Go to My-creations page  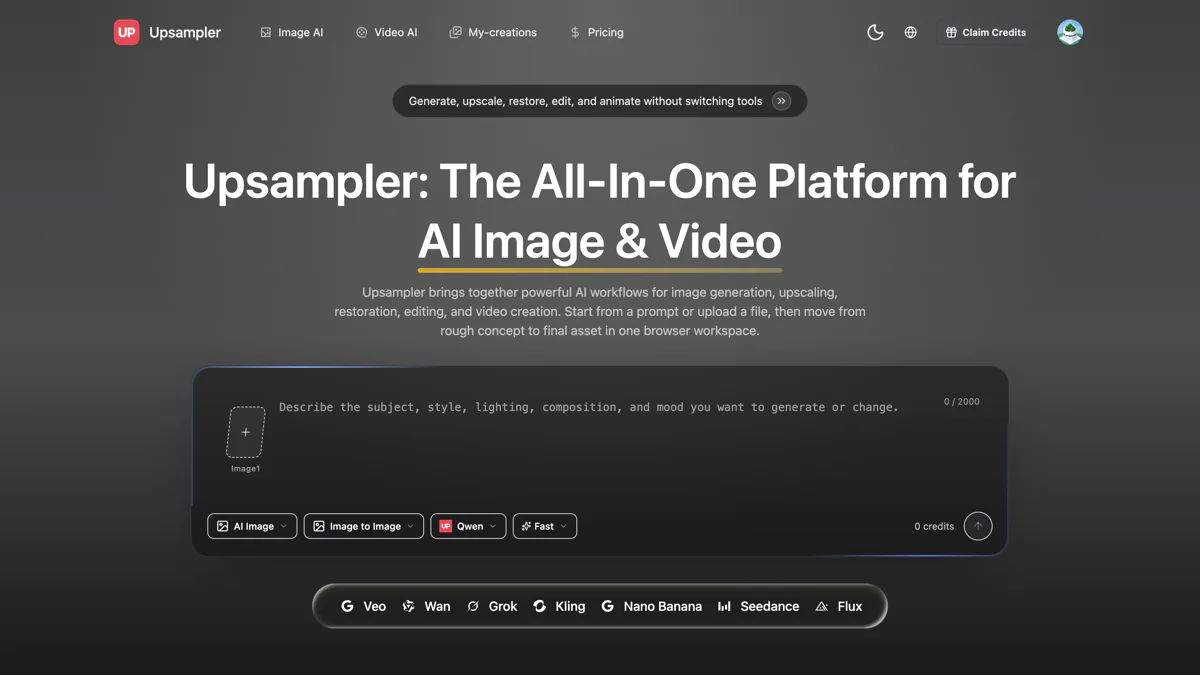pyautogui.click(x=493, y=32)
